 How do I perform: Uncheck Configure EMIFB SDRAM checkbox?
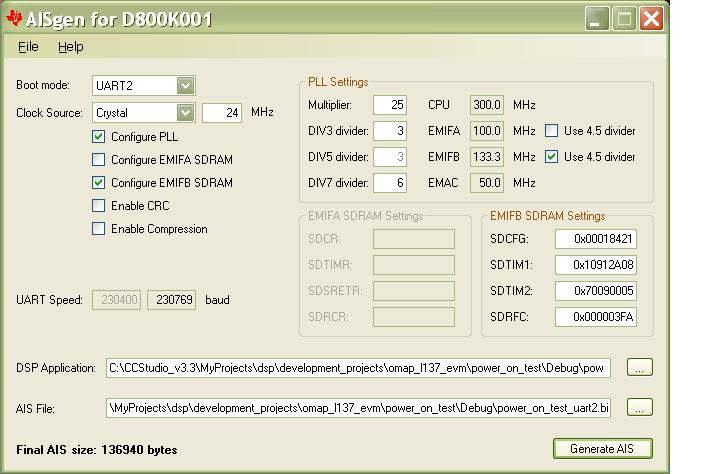pyautogui.click(x=98, y=183)
